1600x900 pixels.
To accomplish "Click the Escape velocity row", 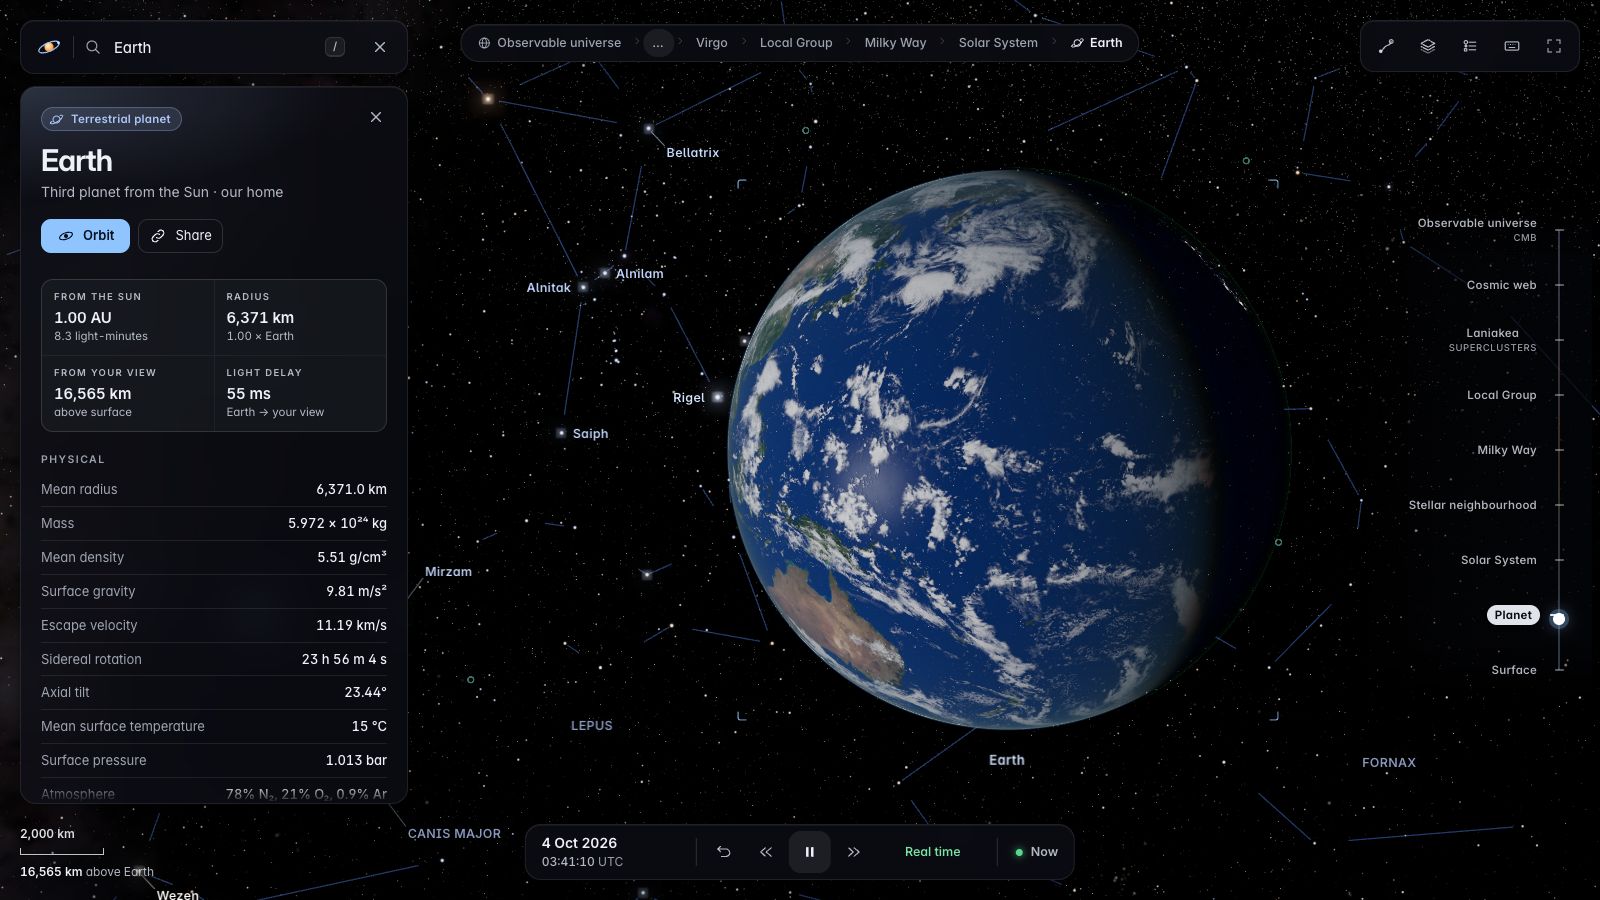I will point(214,625).
